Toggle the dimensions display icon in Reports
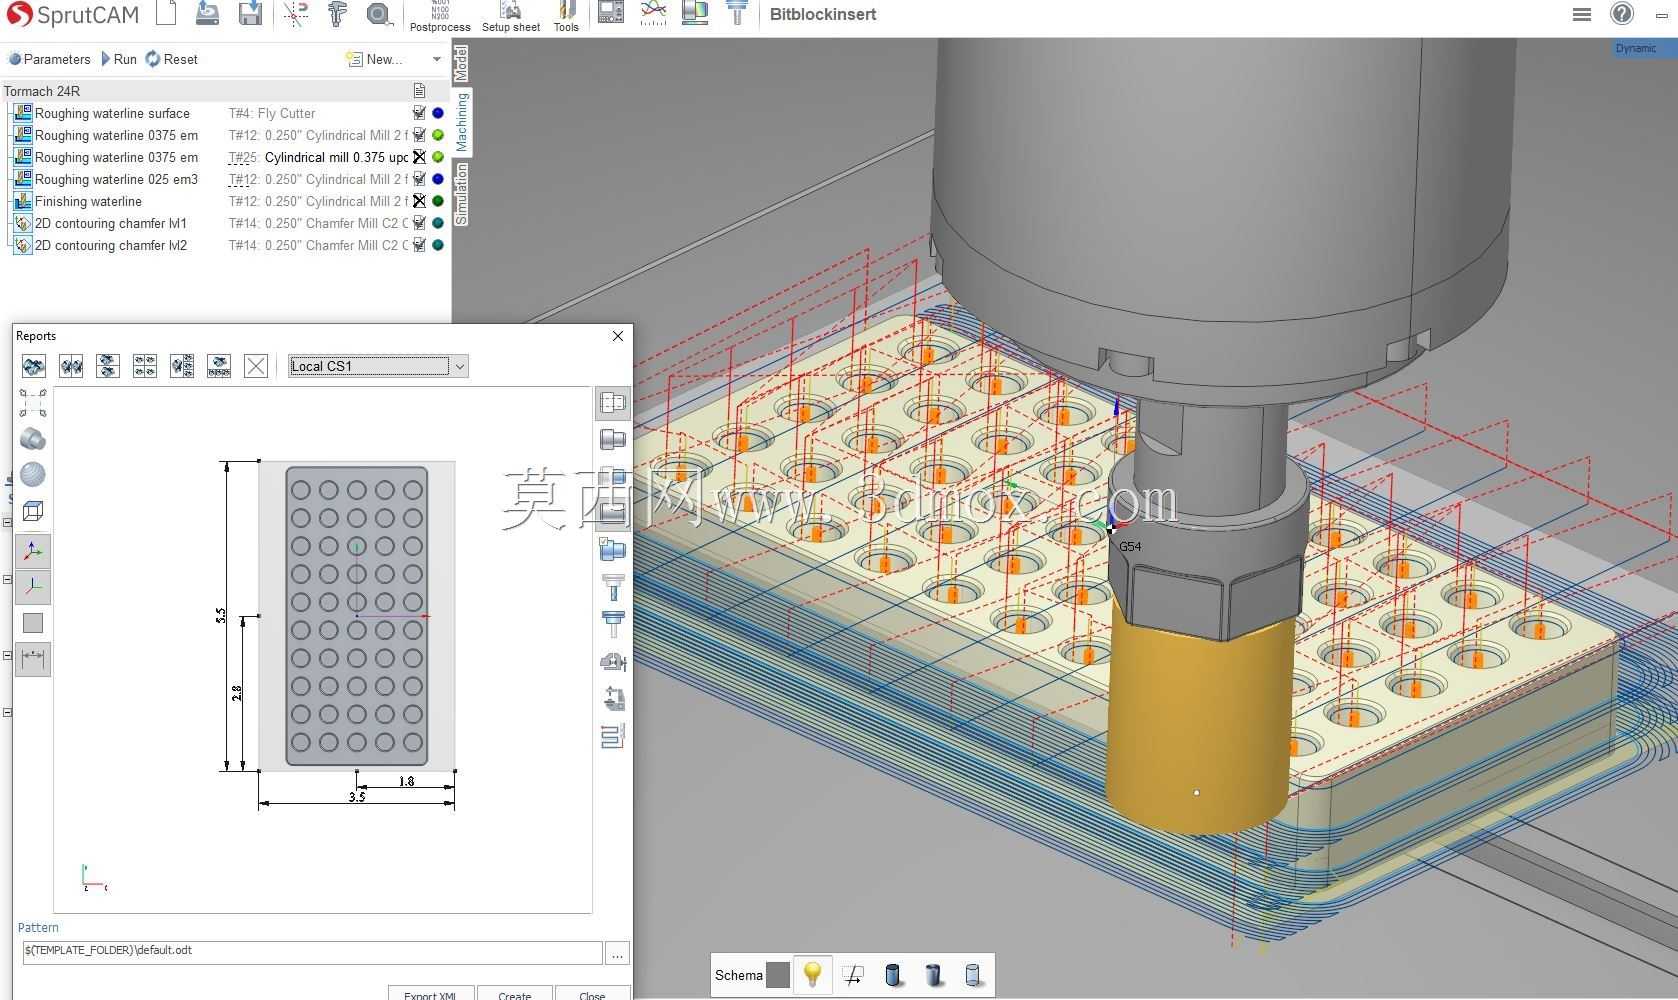 coord(33,659)
